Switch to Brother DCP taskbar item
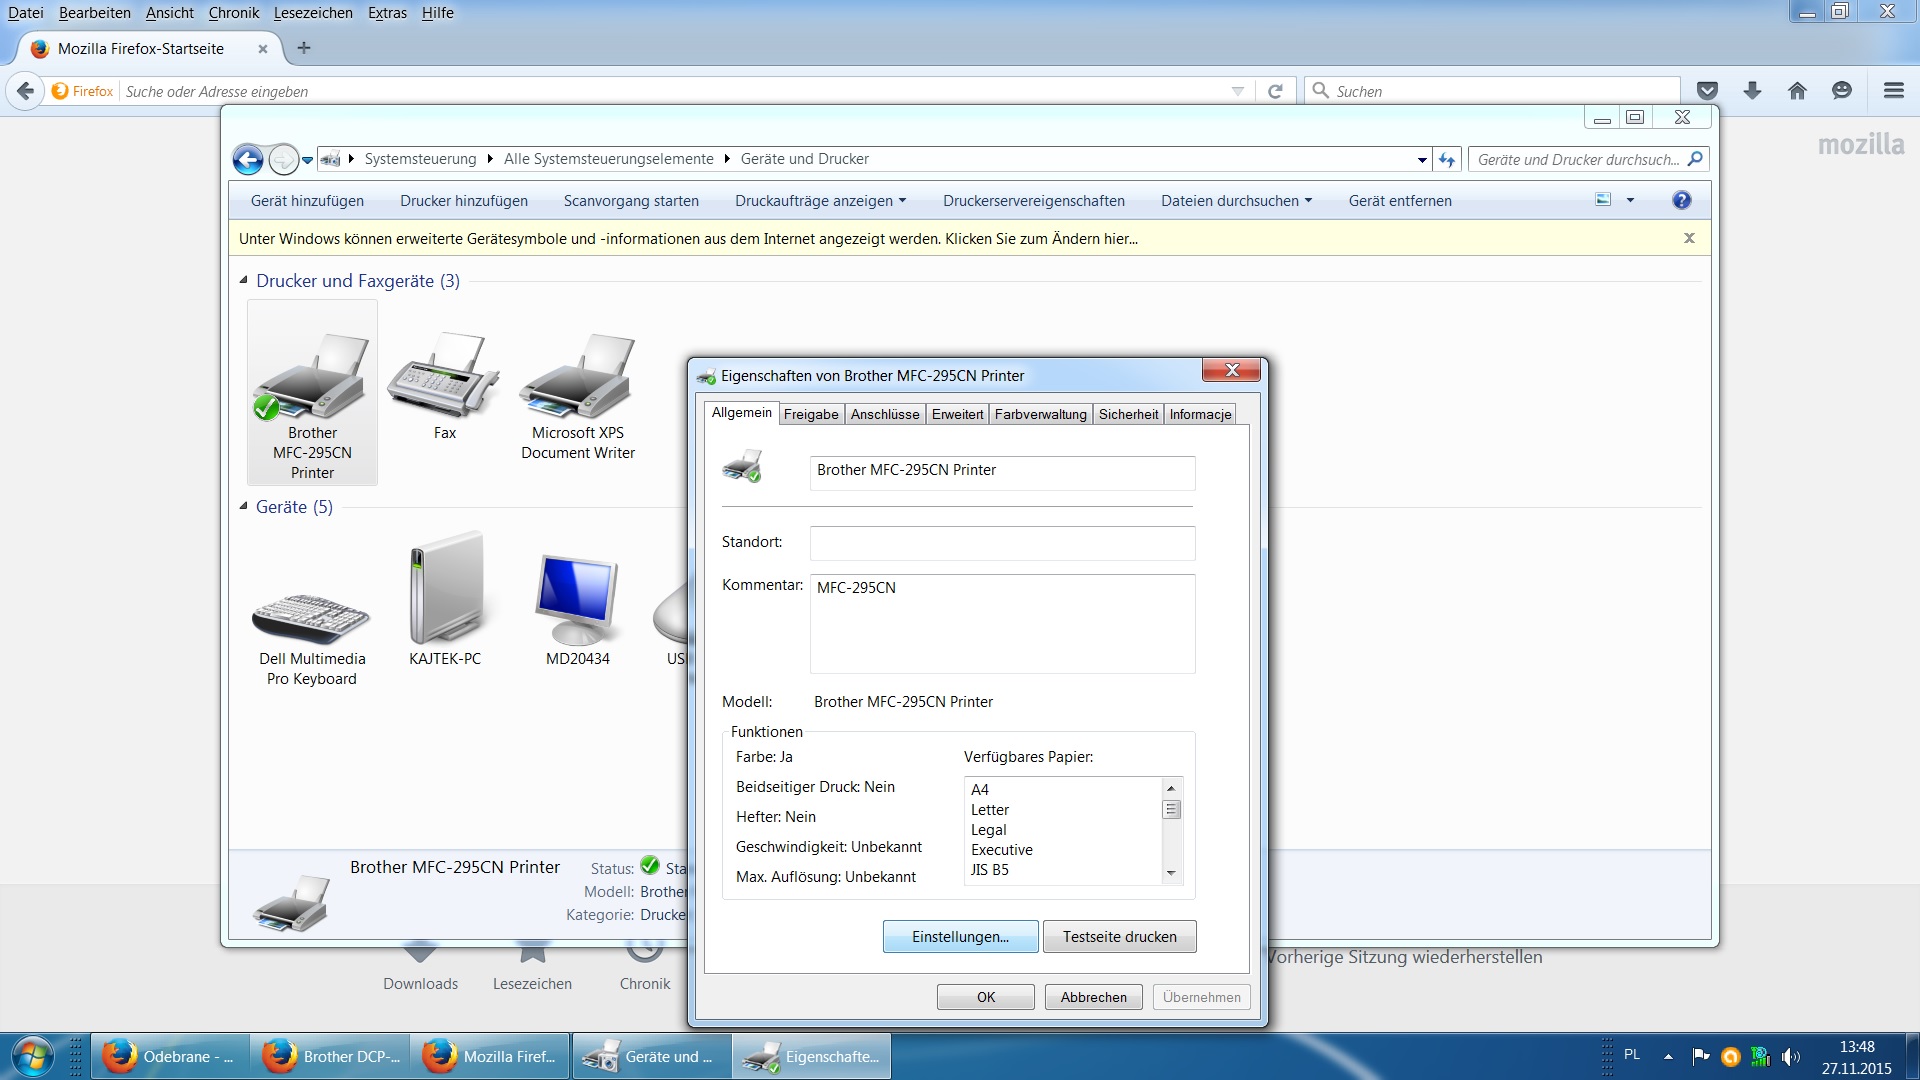 [330, 1057]
